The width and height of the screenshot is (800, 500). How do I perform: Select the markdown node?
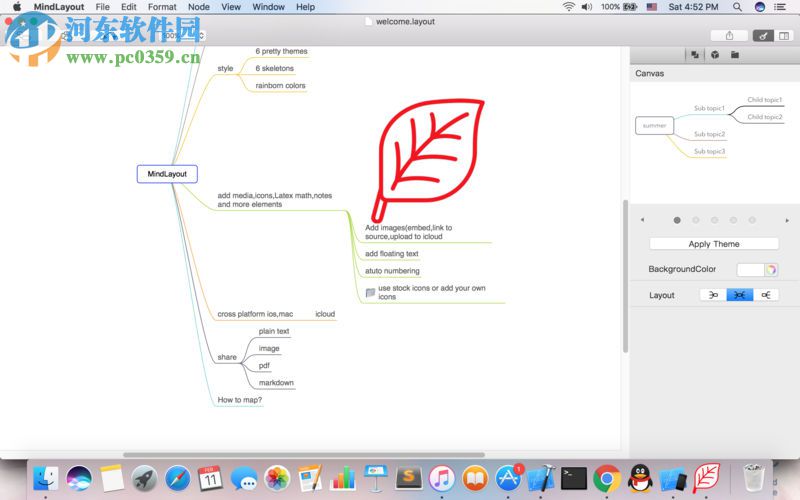point(276,383)
